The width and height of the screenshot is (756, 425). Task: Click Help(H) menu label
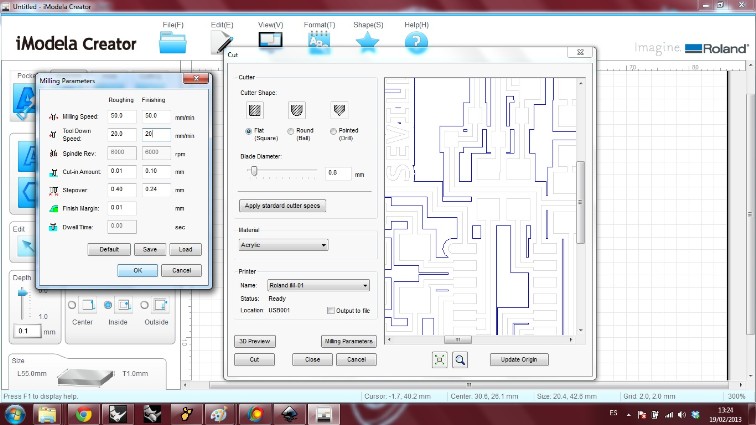pos(417,25)
